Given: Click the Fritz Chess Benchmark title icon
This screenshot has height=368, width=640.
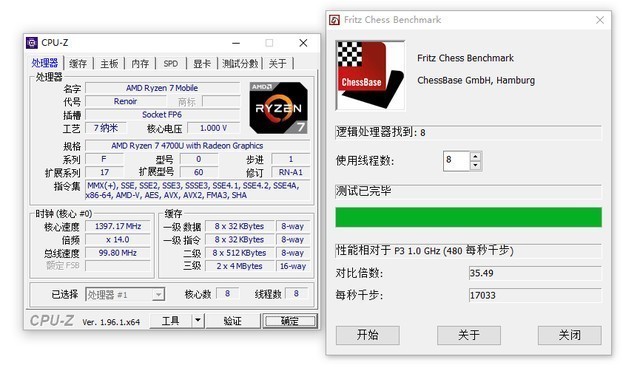Looking at the screenshot, I should pos(334,20).
